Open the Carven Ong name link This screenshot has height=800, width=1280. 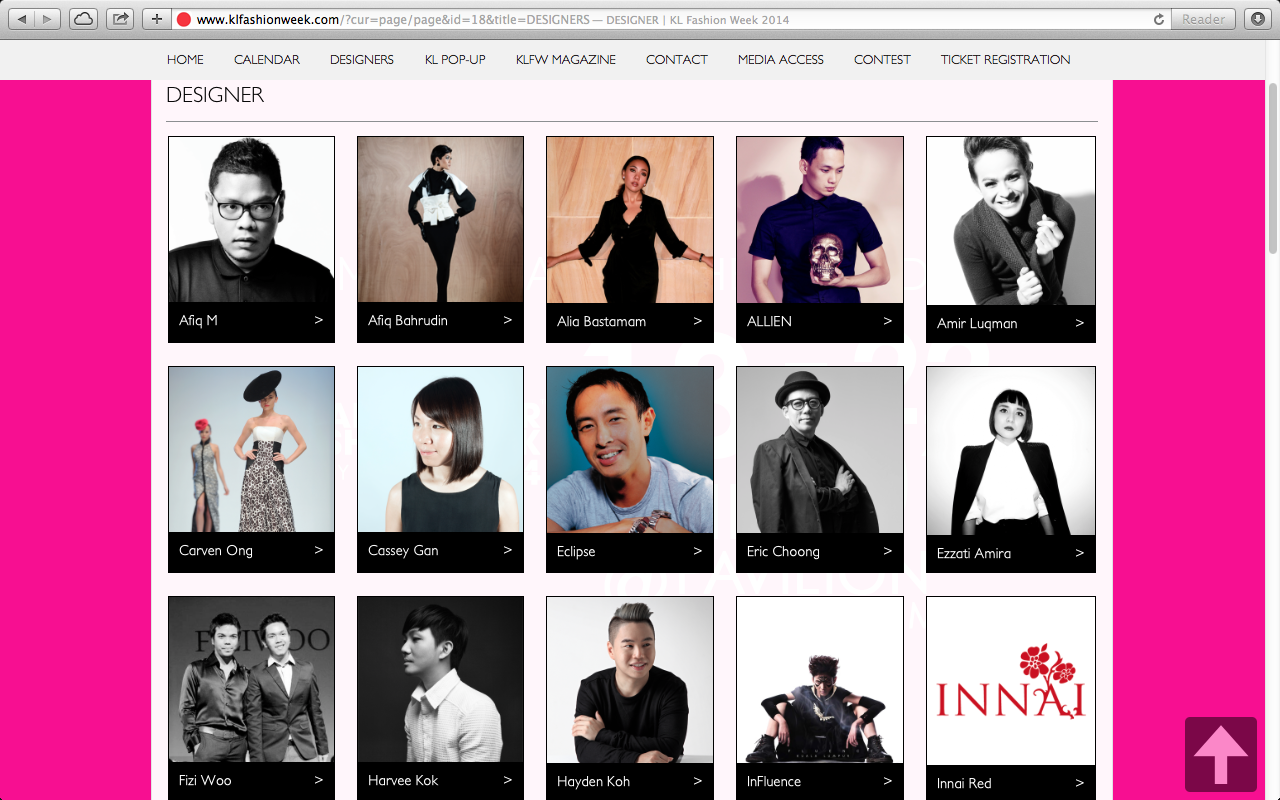pyautogui.click(x=216, y=551)
